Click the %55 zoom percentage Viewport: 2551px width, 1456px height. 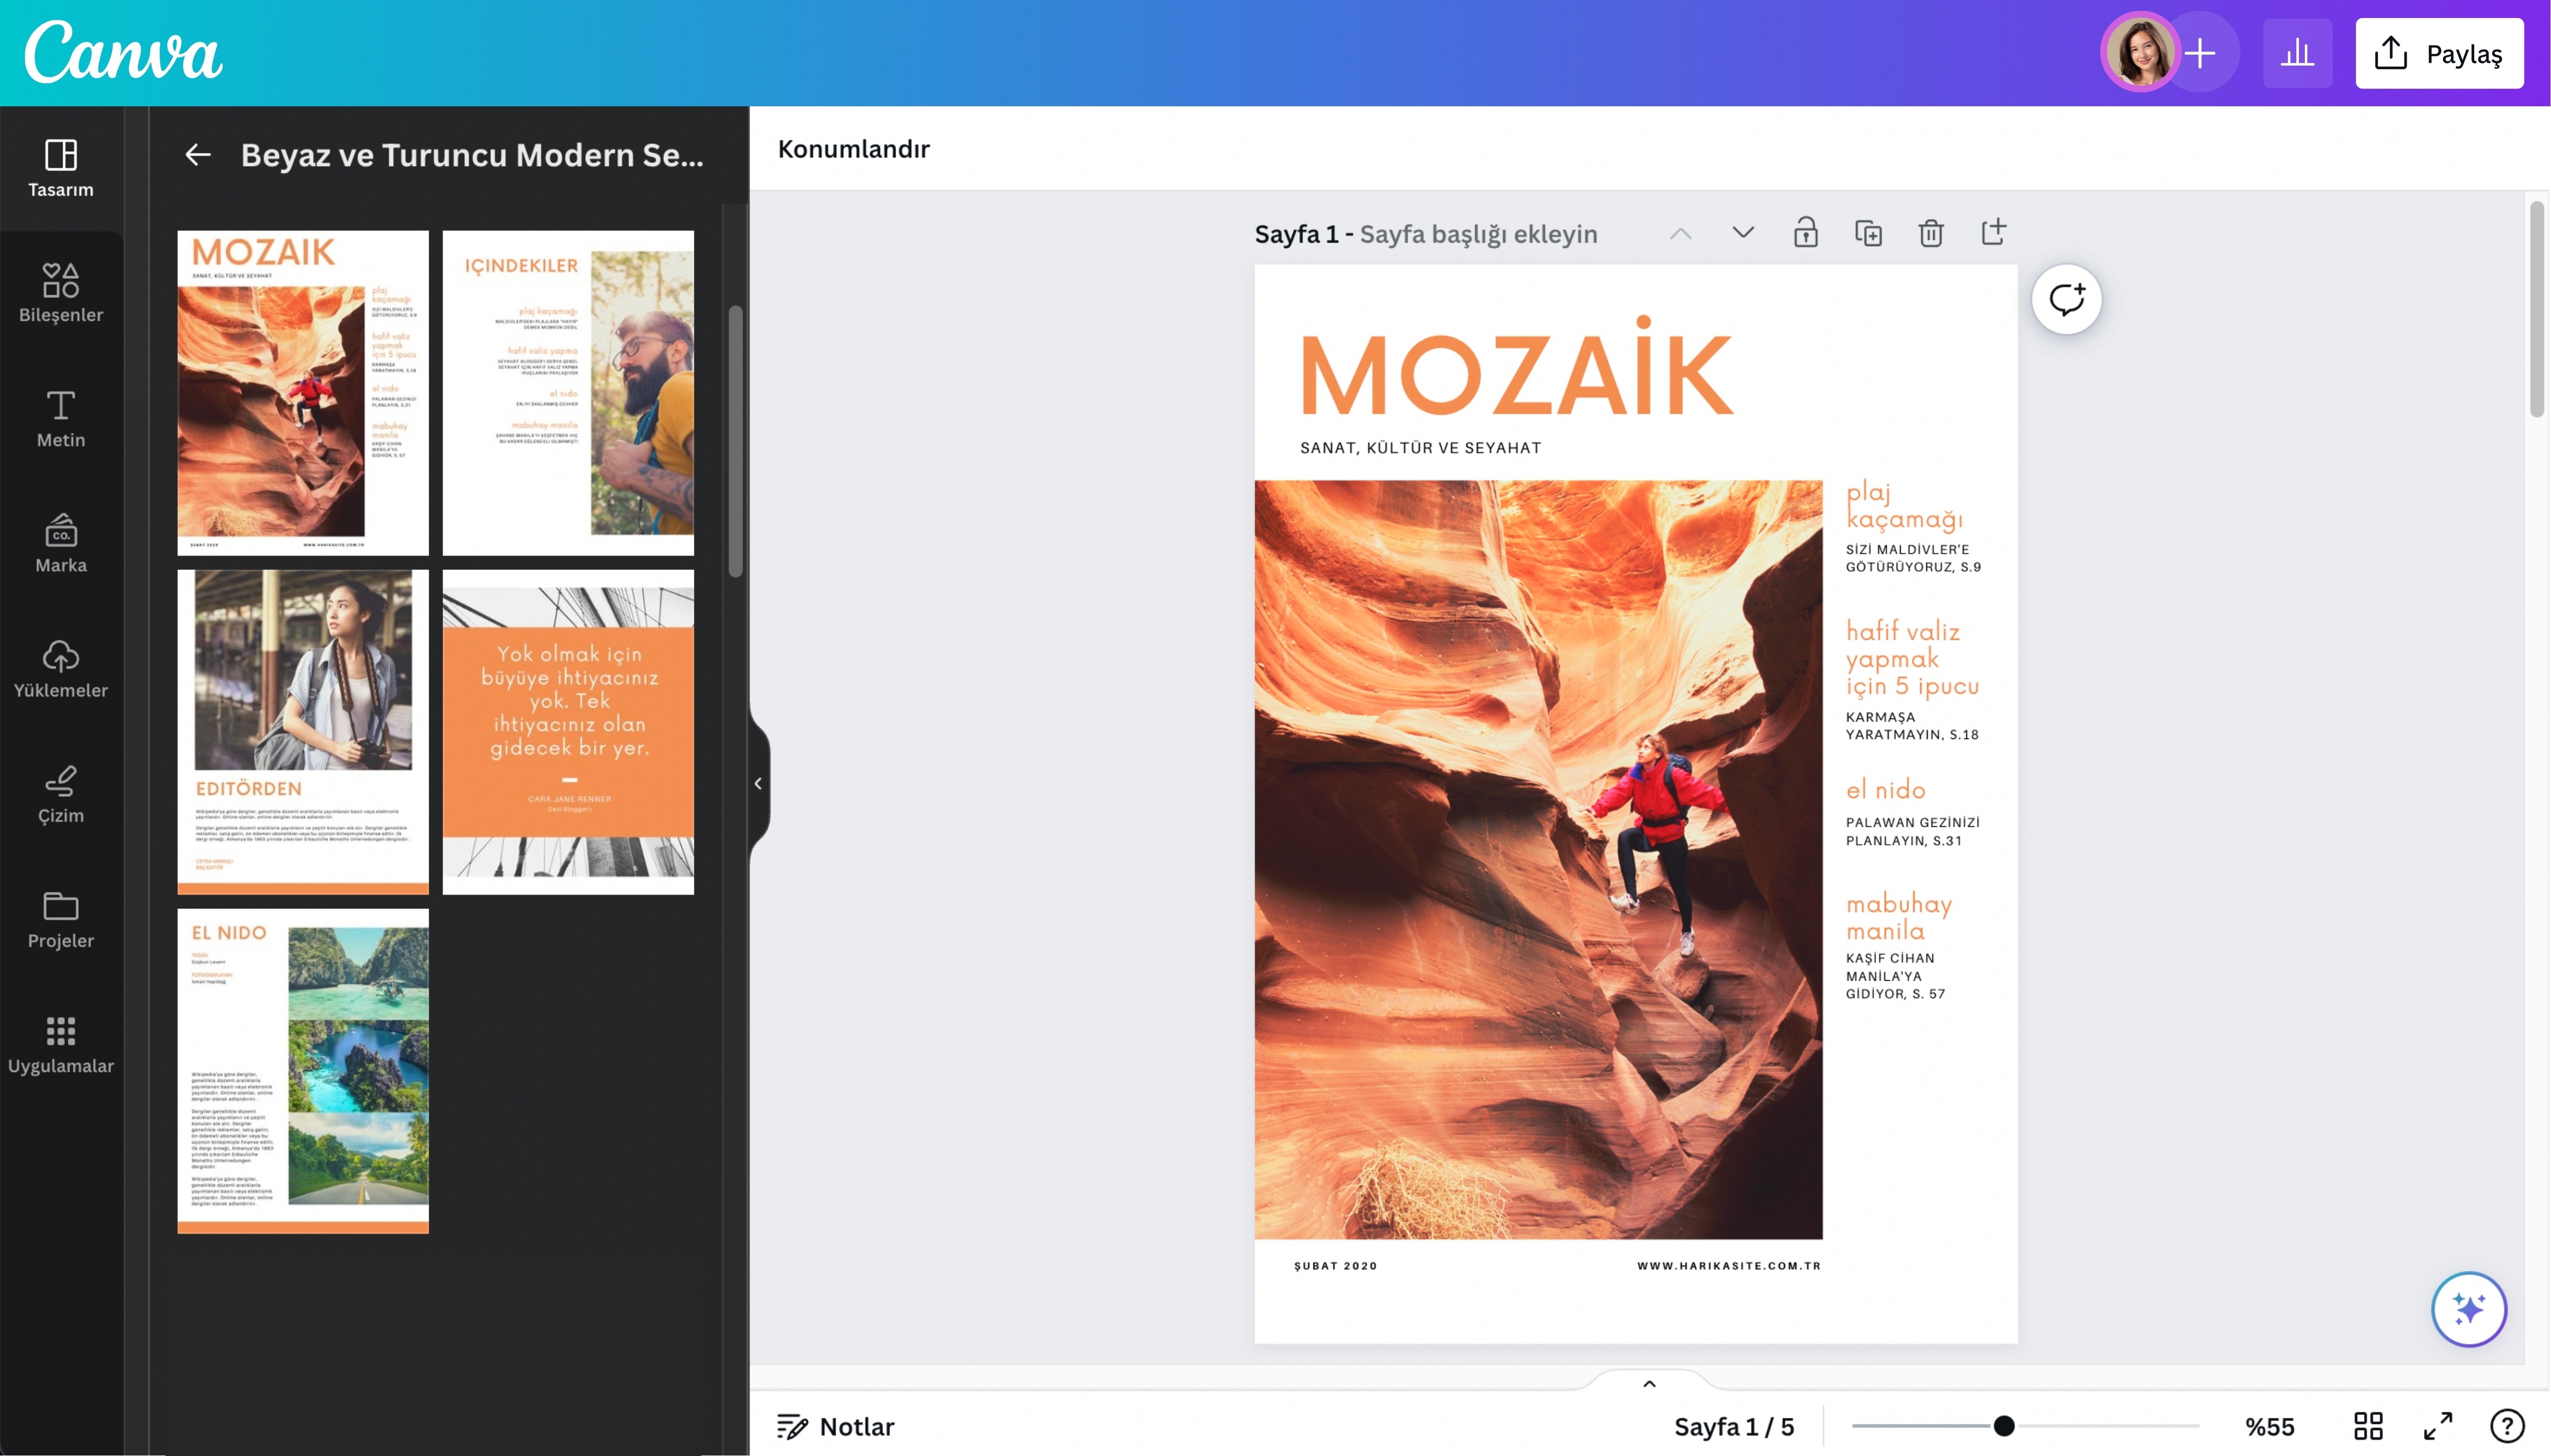(x=2270, y=1426)
